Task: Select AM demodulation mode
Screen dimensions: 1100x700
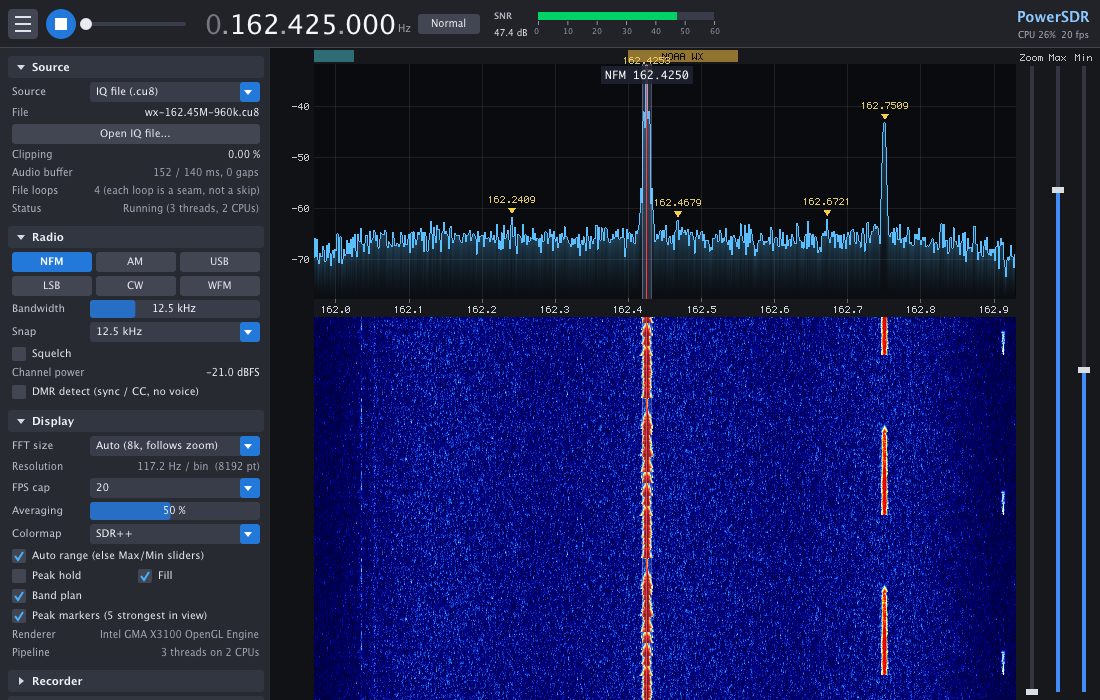Action: click(135, 262)
